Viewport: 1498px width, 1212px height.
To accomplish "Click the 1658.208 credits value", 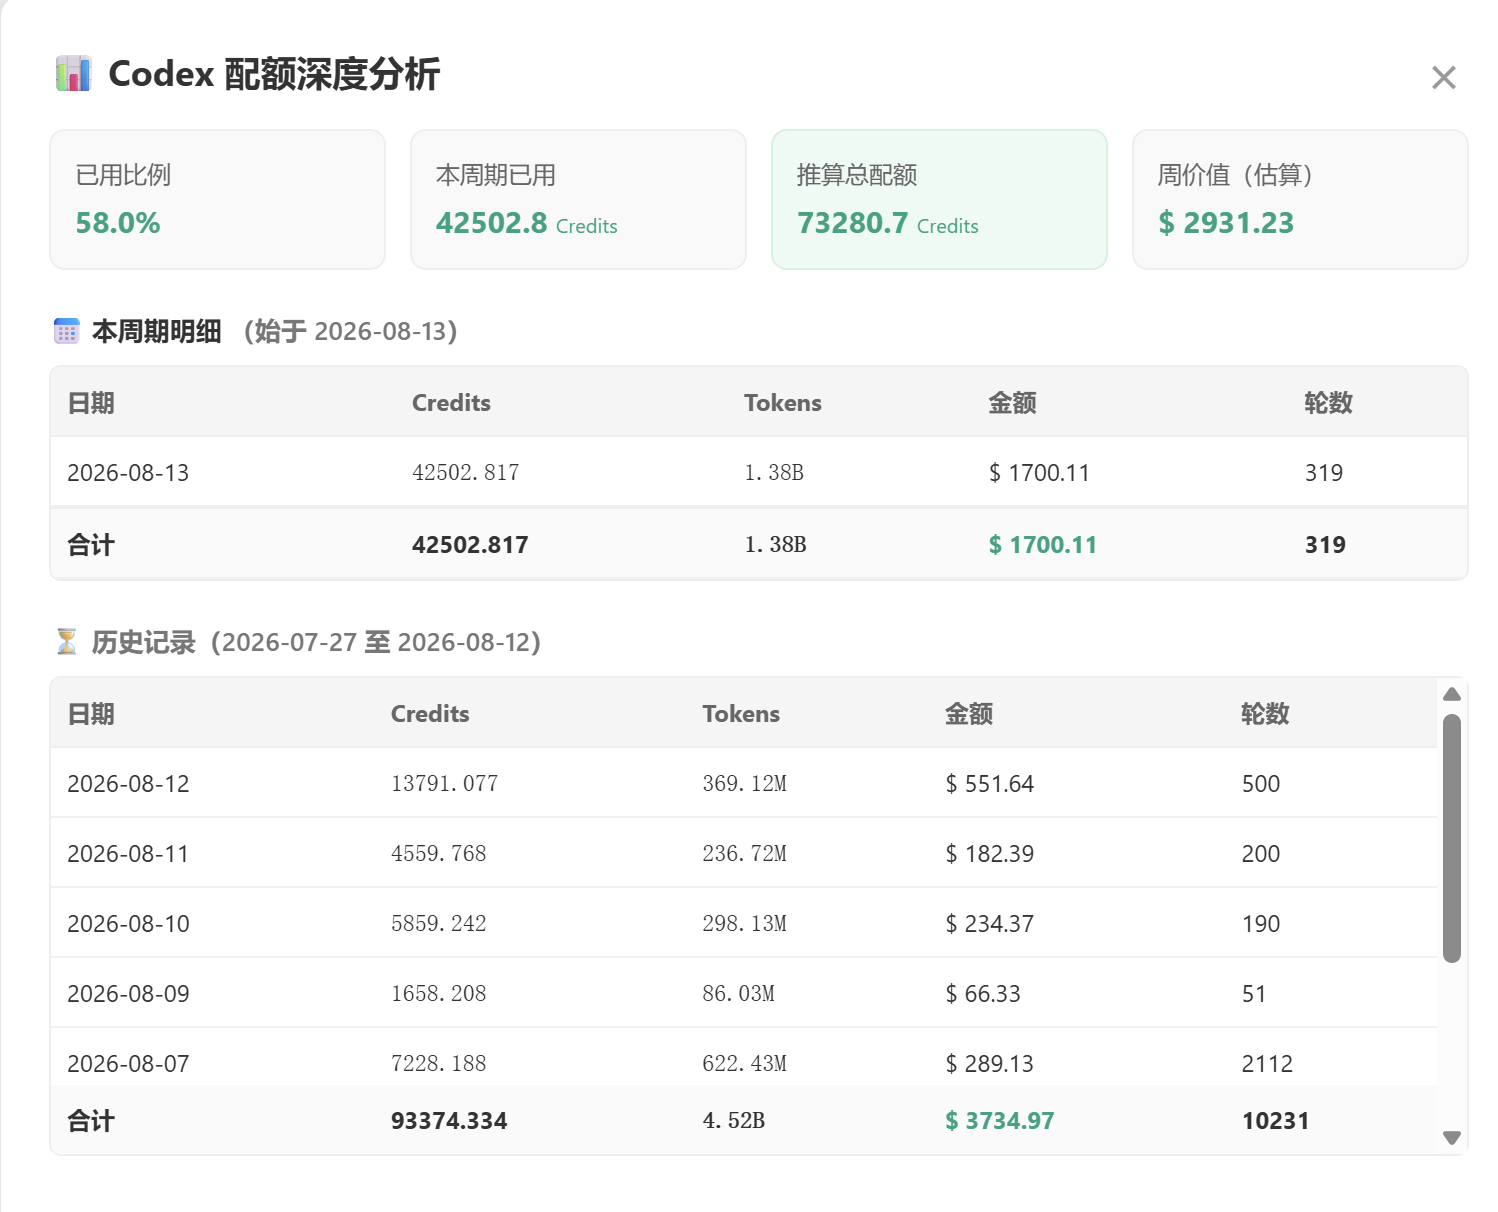I will (x=439, y=994).
